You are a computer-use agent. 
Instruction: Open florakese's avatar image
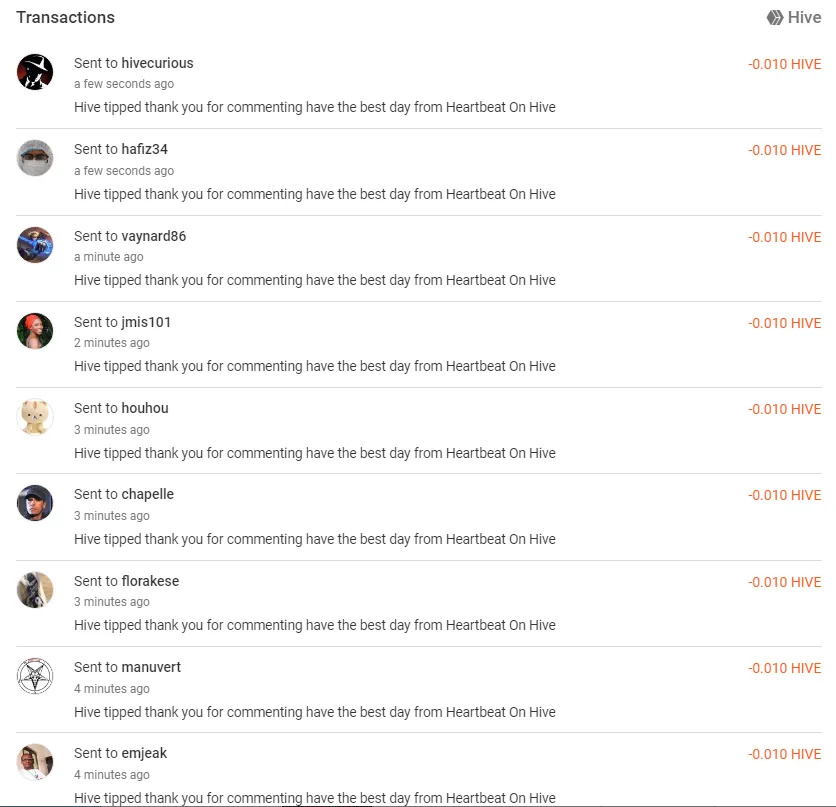coord(35,590)
